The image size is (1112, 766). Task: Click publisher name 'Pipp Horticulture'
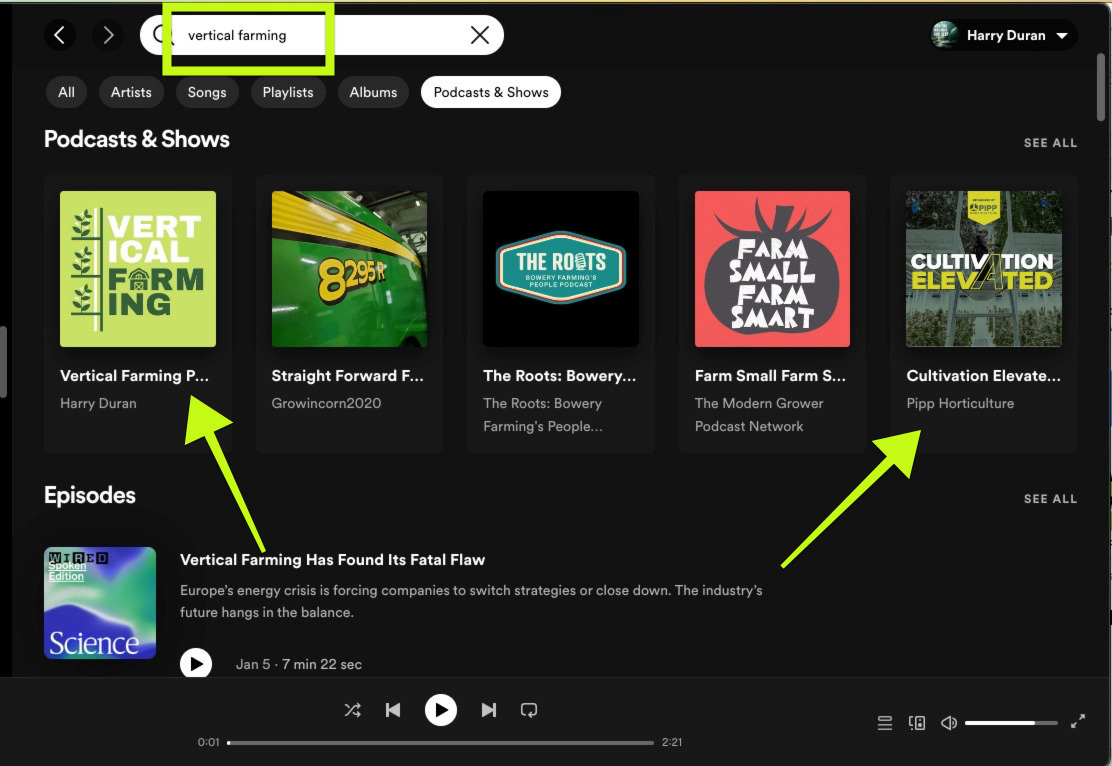[960, 403]
